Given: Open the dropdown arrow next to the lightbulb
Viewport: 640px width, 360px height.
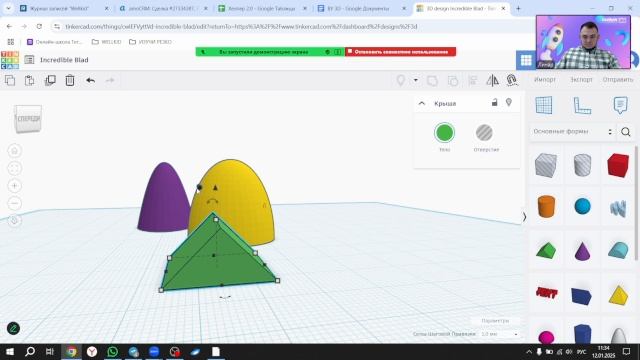Looking at the screenshot, I should 416,80.
